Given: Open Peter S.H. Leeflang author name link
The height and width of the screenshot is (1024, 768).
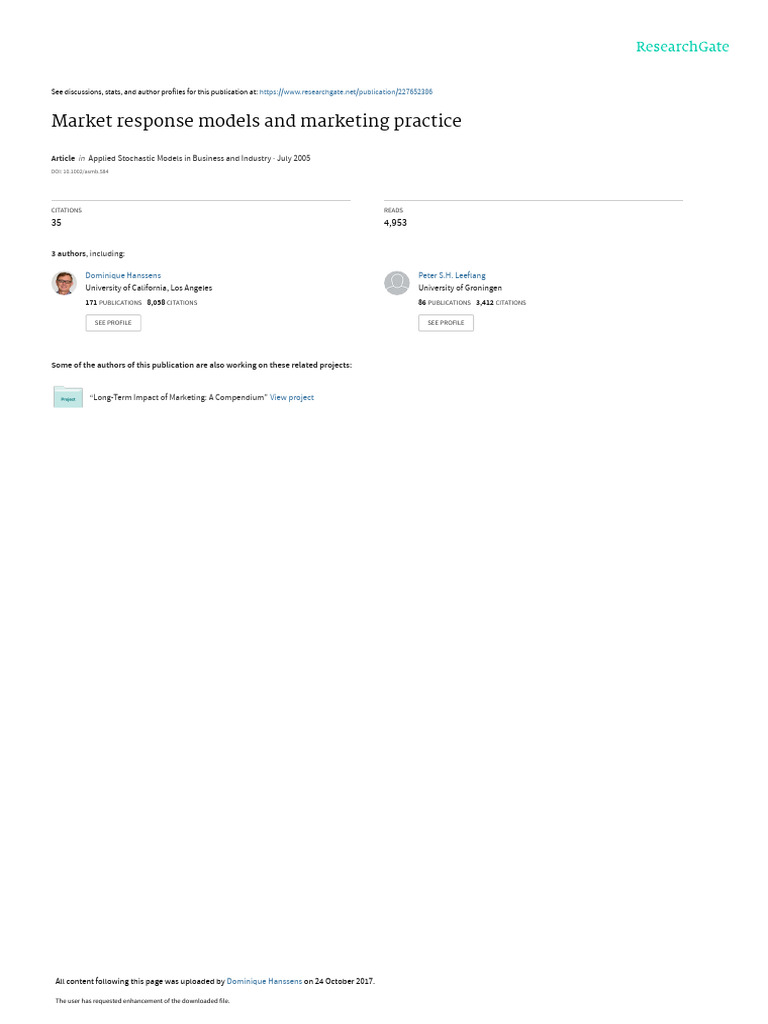Looking at the screenshot, I should point(452,276).
